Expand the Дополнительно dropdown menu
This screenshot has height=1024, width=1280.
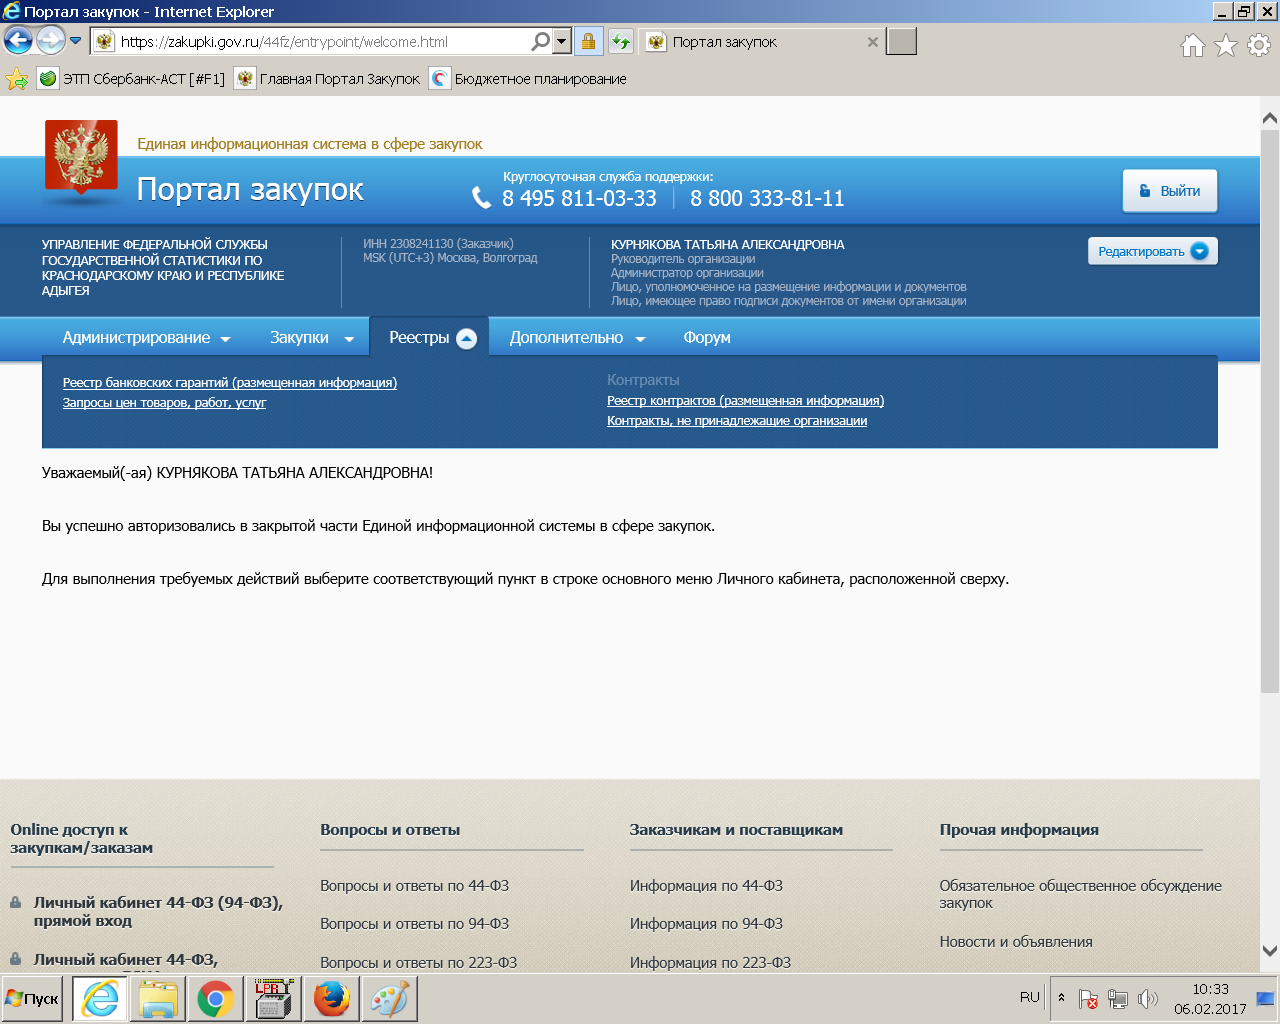577,338
